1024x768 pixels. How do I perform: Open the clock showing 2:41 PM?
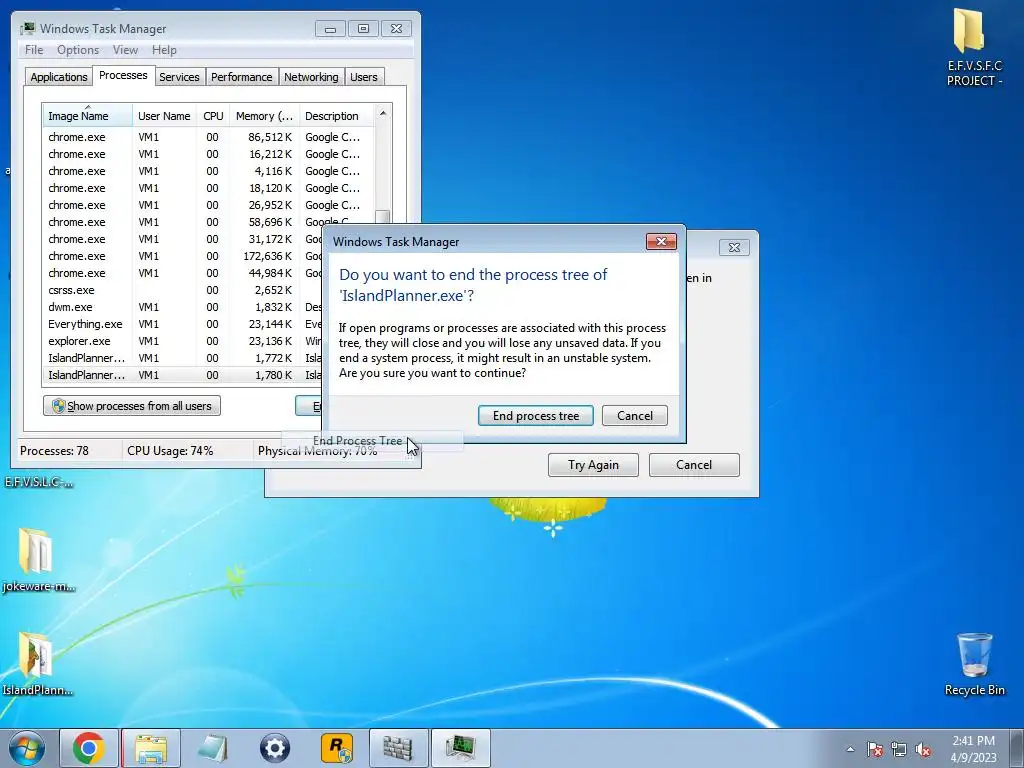click(x=973, y=749)
